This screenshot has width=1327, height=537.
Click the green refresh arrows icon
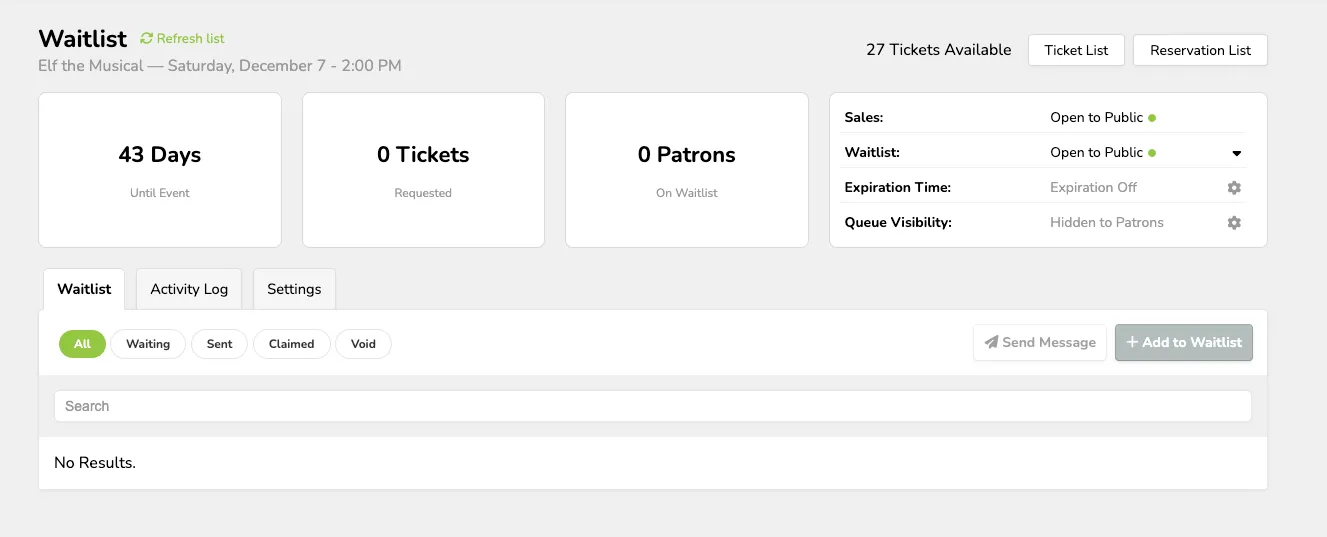pos(147,39)
